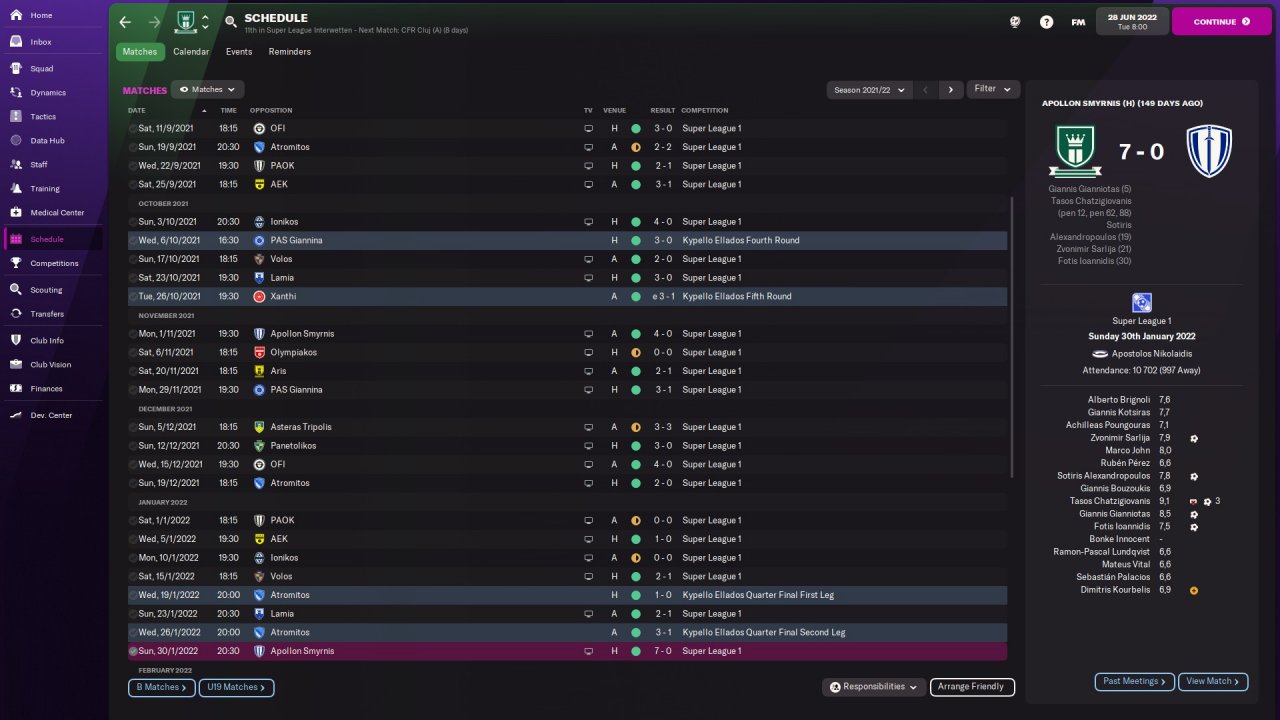Viewport: 1280px width, 720px height.
Task: Open the search magnifier icon
Action: pos(231,22)
